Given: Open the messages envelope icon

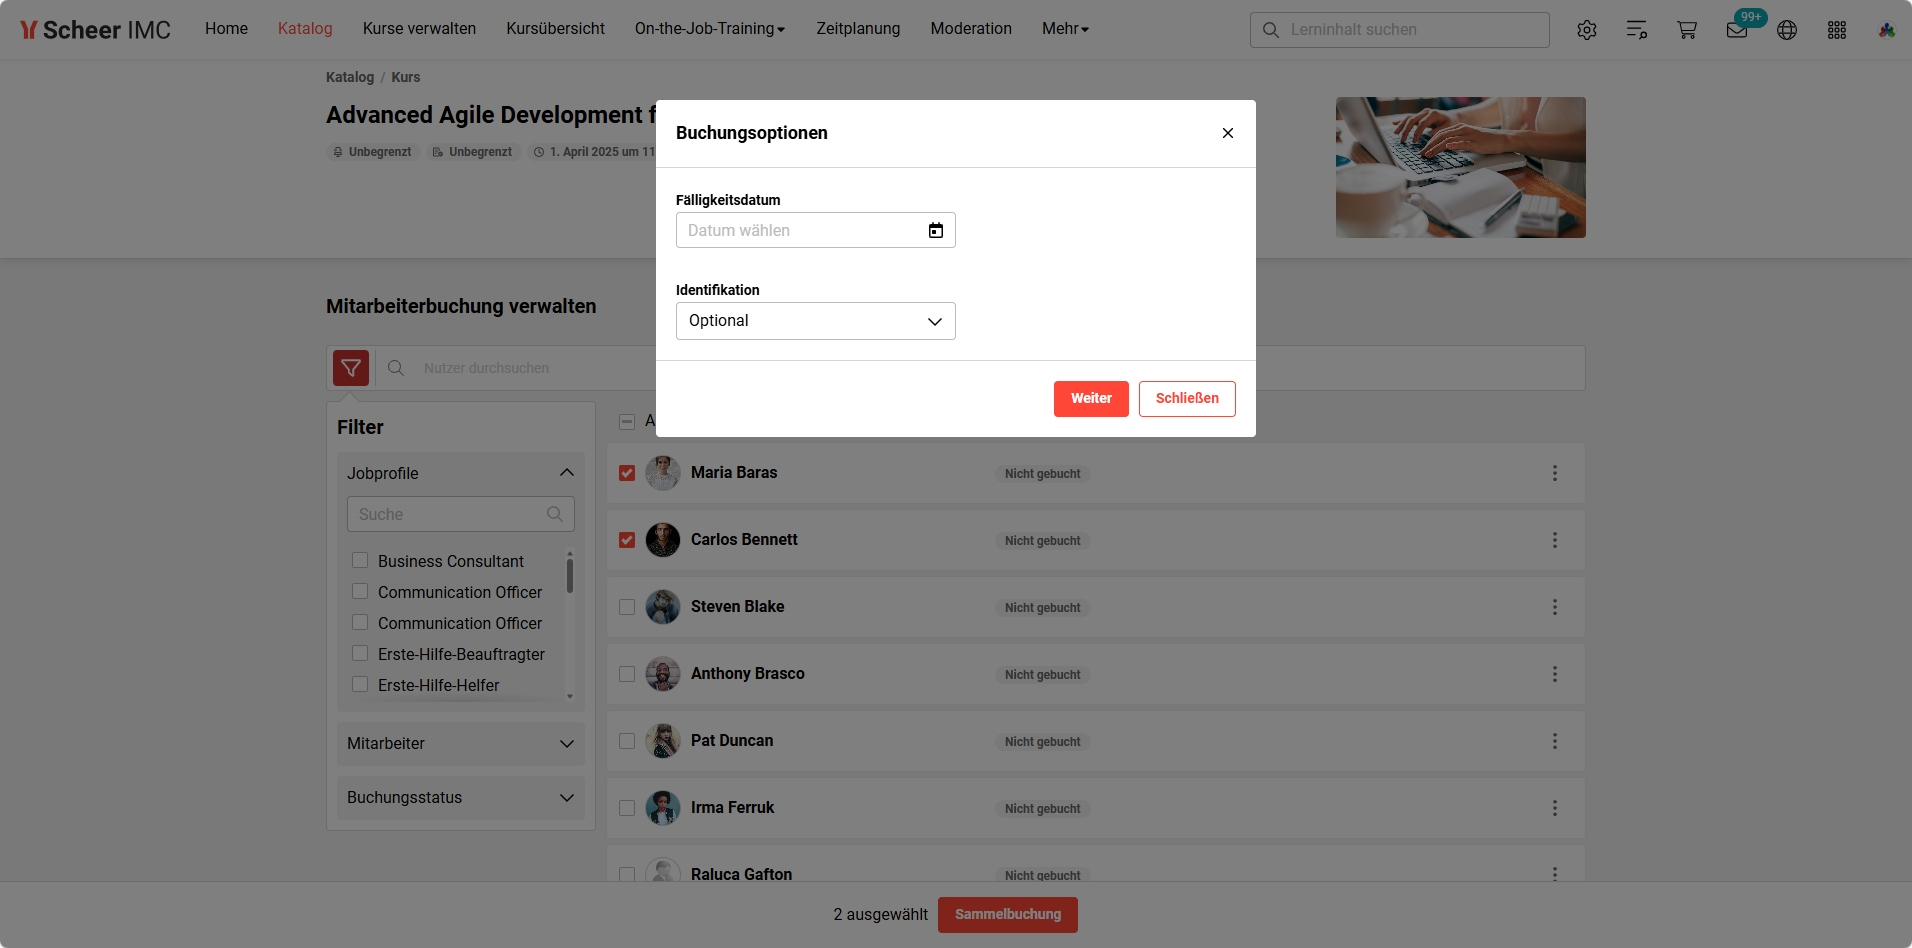Looking at the screenshot, I should 1737,30.
